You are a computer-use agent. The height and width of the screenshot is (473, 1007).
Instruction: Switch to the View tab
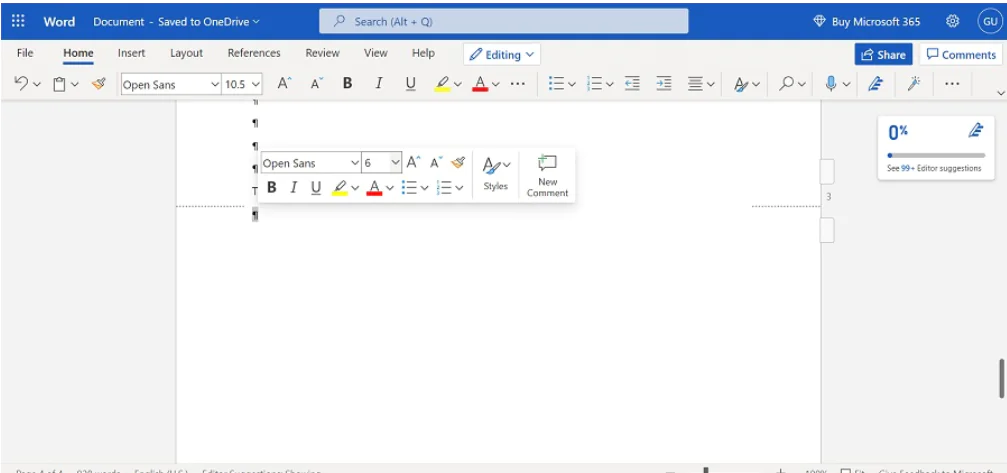click(376, 53)
